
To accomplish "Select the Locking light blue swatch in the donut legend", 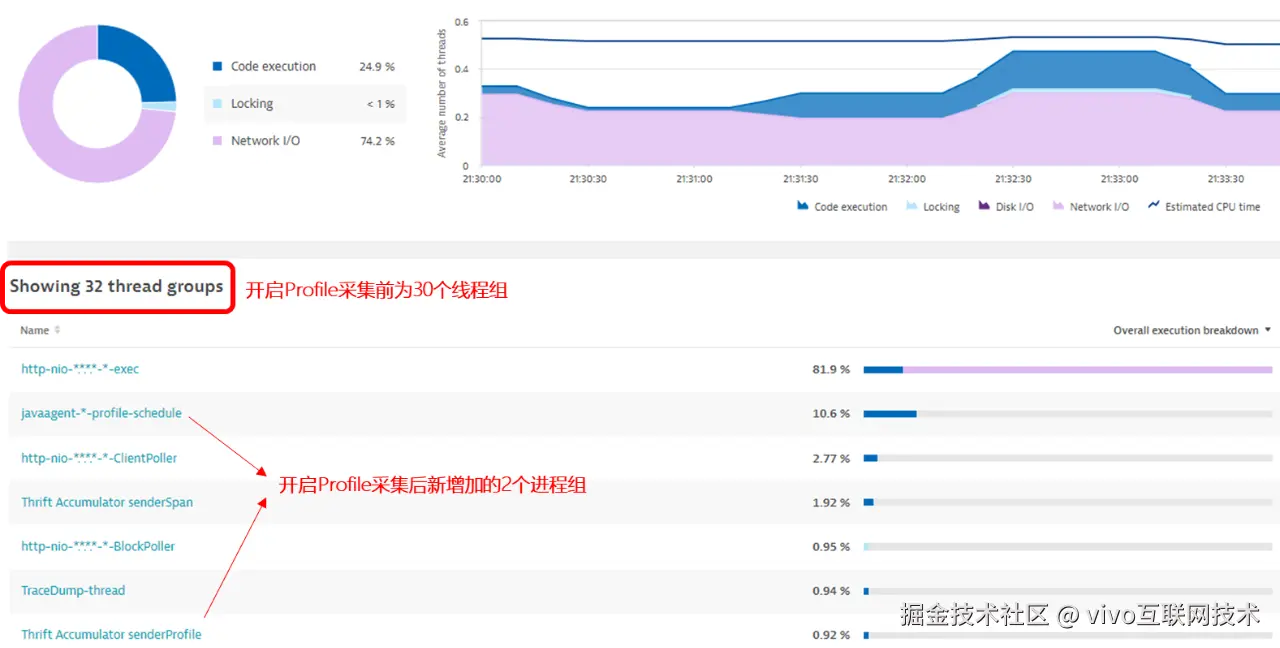I will point(217,103).
